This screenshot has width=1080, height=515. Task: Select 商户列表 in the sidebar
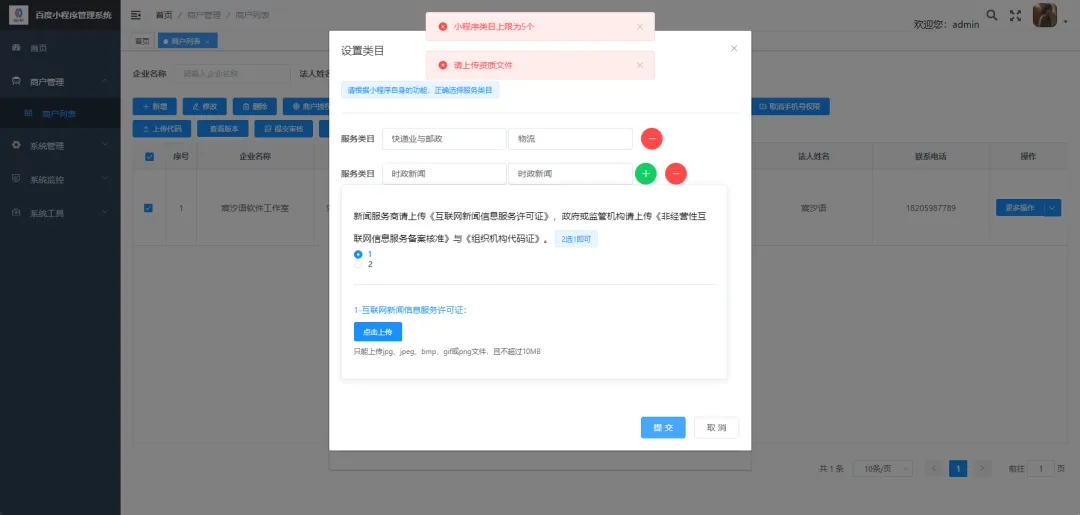tap(61, 114)
